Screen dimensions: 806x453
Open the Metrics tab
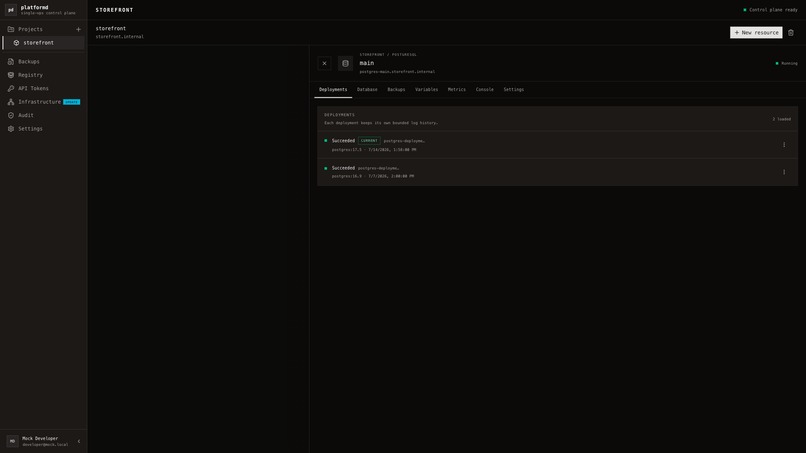[x=456, y=89]
